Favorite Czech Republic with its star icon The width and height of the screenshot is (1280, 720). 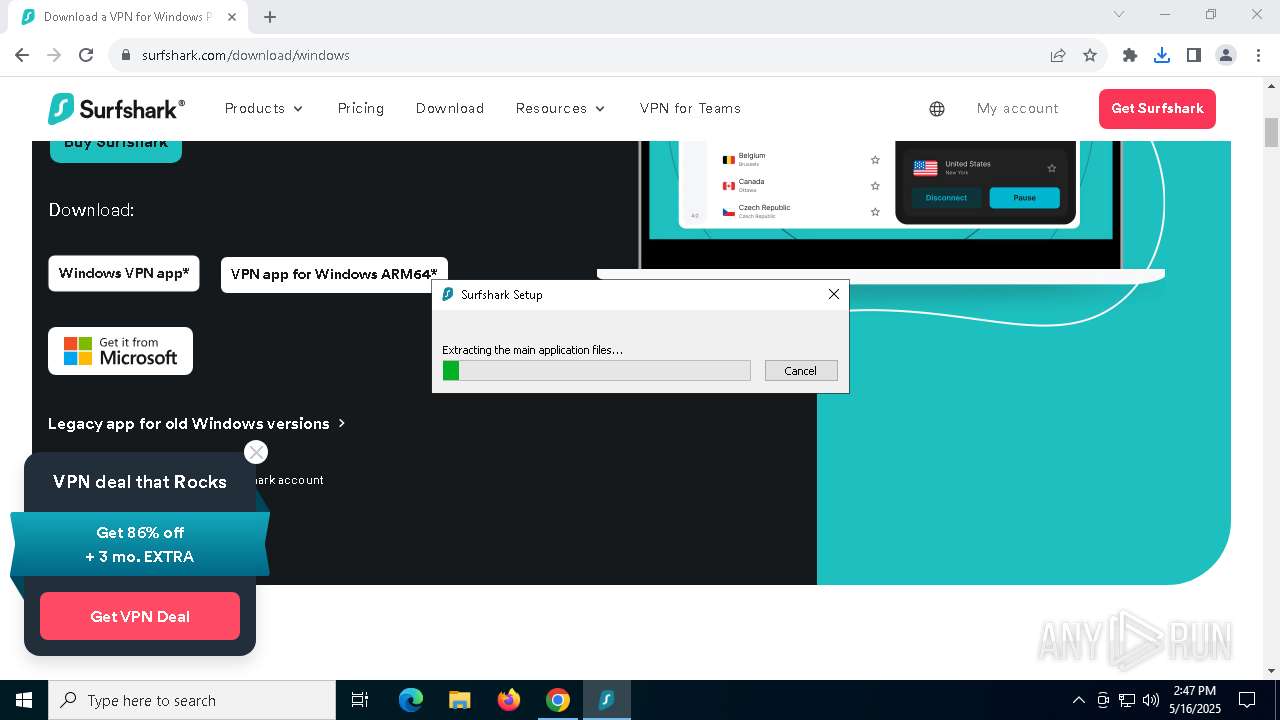875,212
